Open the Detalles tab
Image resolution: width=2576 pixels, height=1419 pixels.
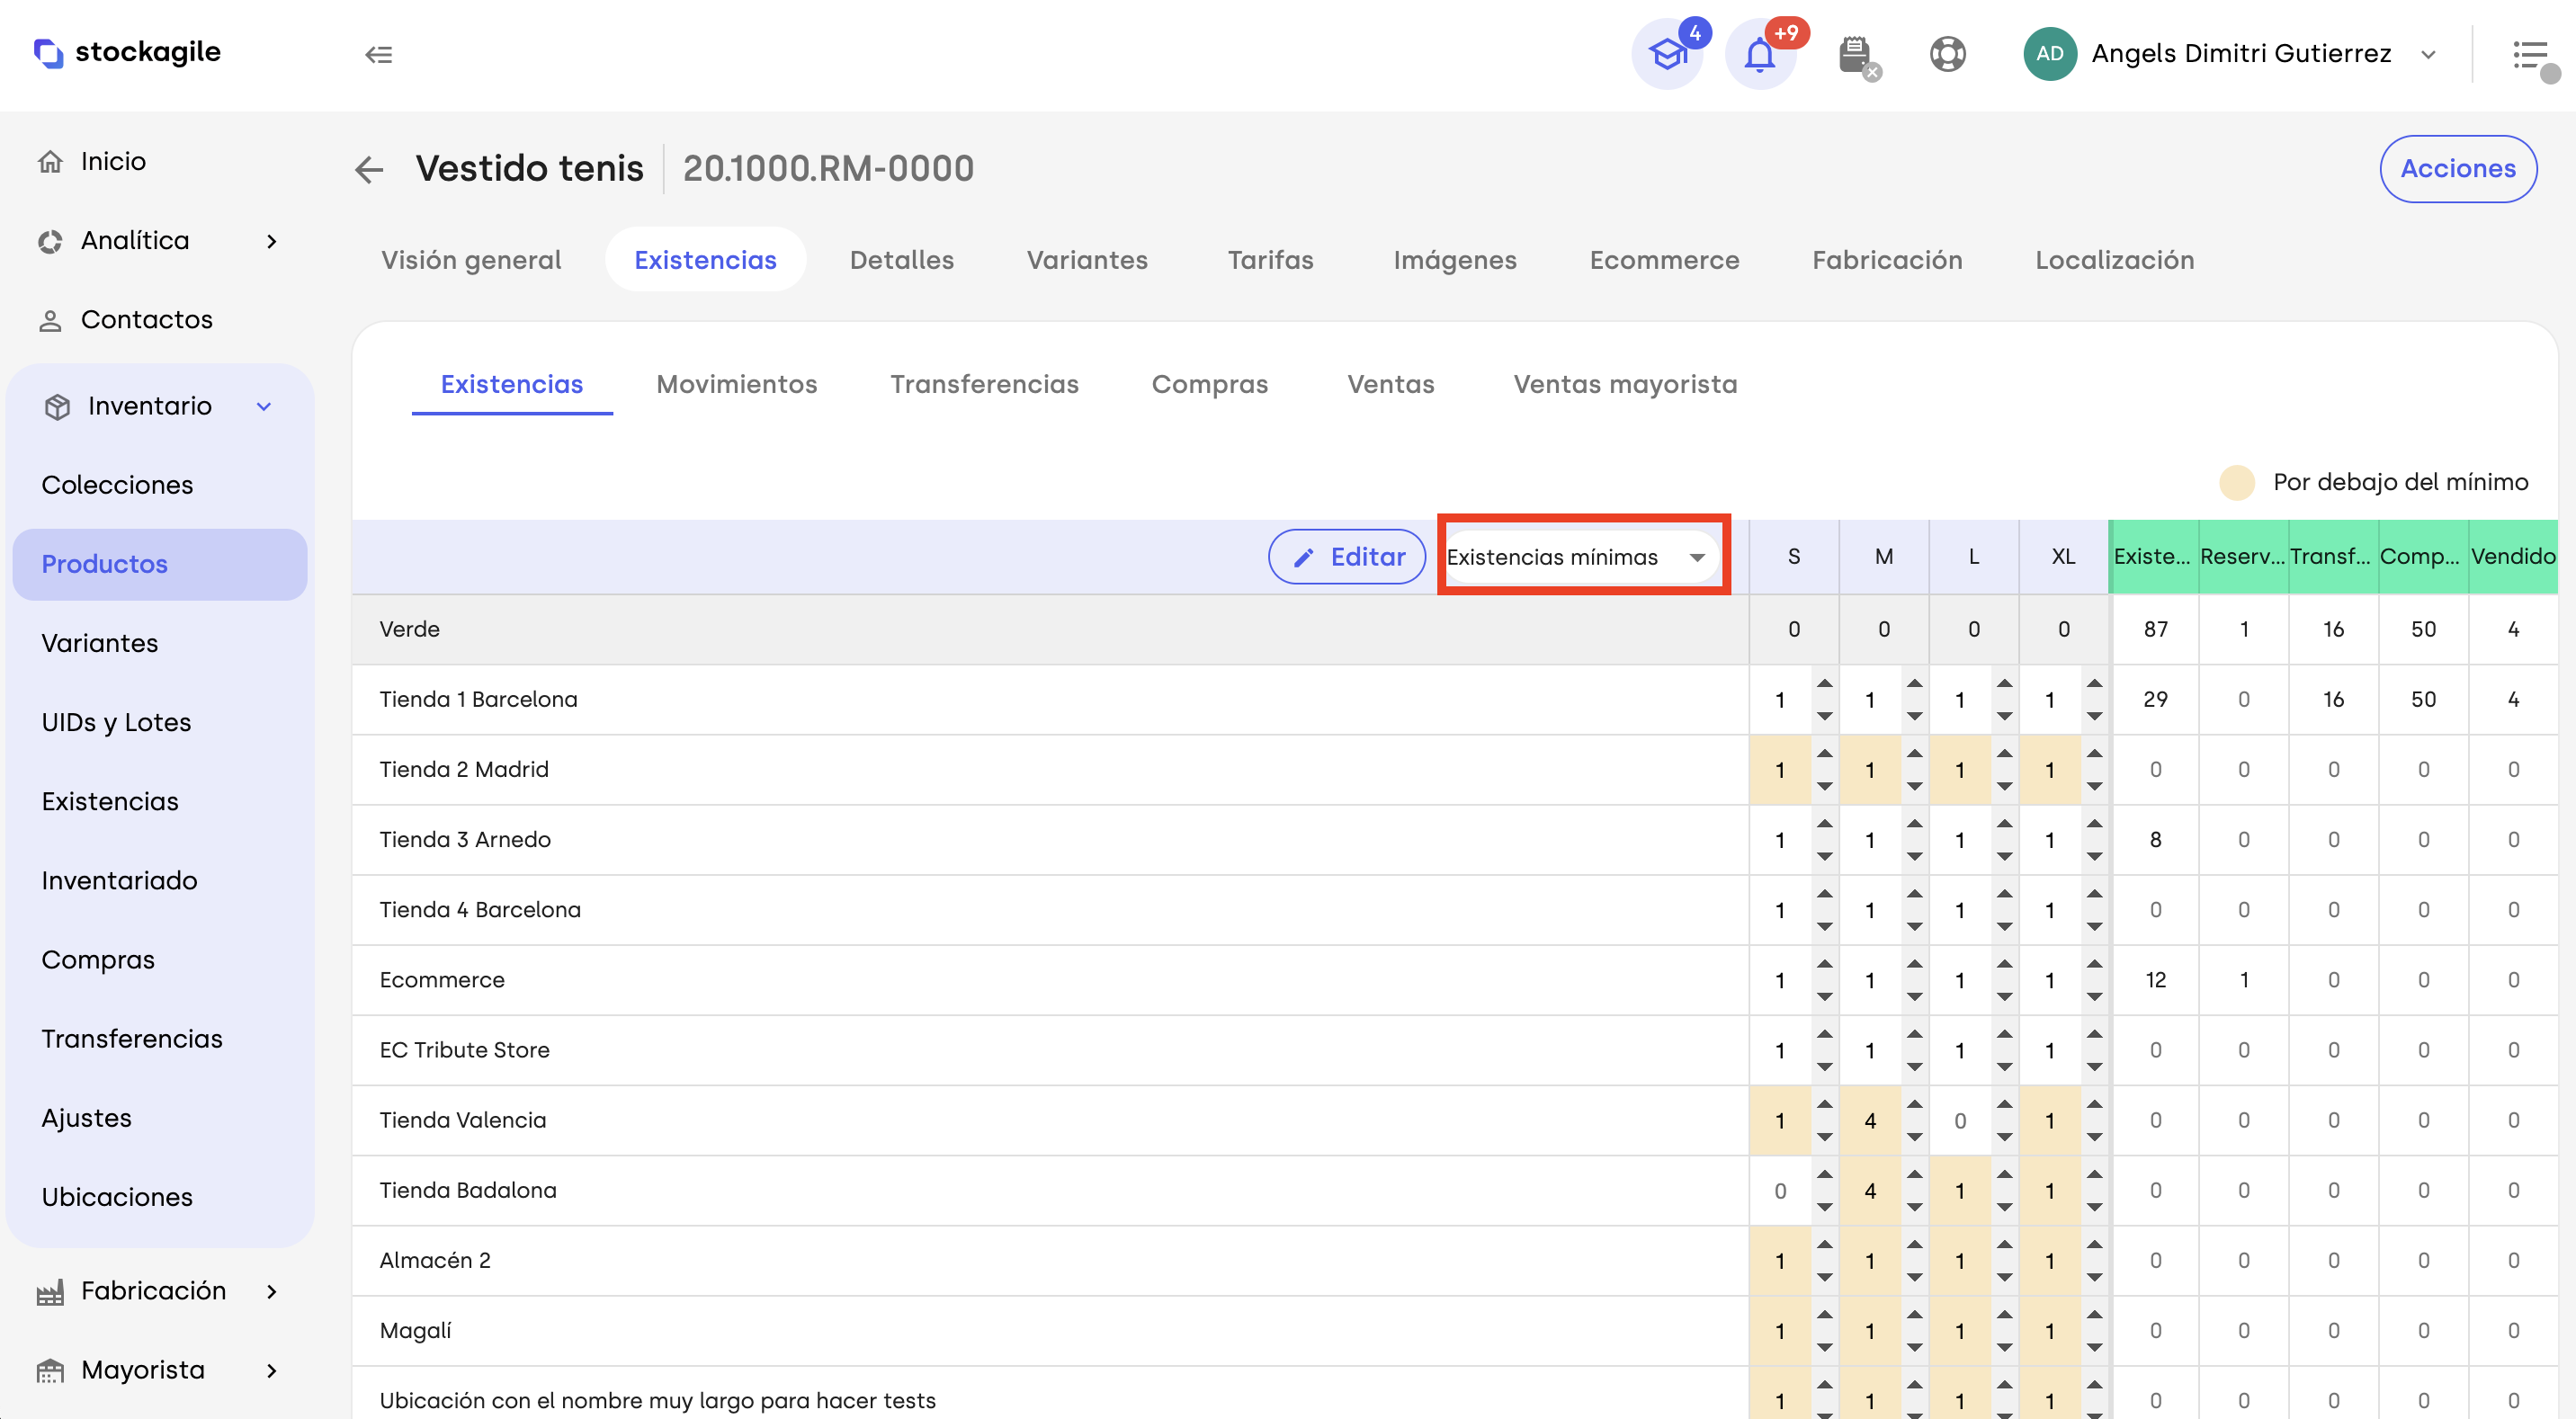[901, 260]
